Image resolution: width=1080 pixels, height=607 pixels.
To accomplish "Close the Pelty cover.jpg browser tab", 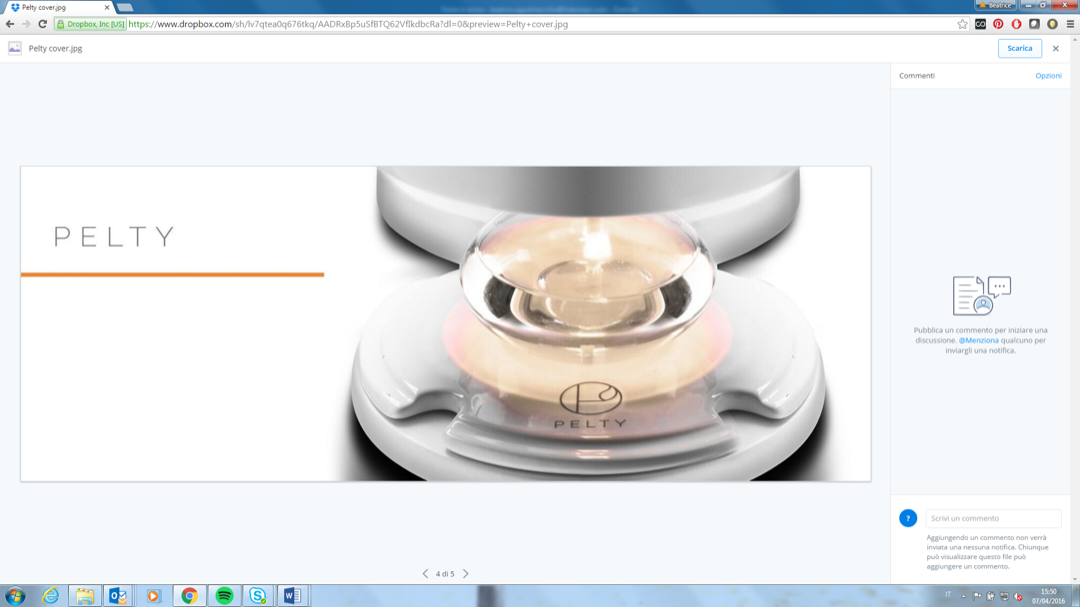I will coord(107,8).
